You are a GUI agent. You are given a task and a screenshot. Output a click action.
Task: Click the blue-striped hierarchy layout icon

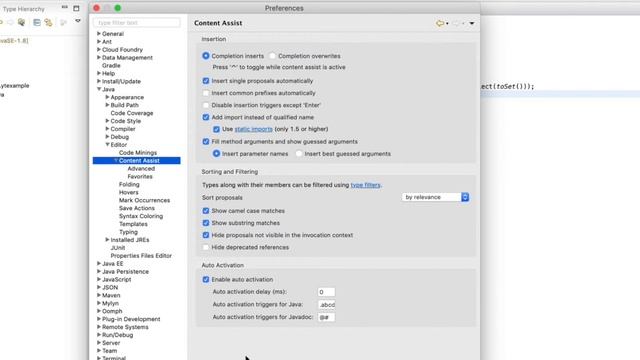[37, 22]
